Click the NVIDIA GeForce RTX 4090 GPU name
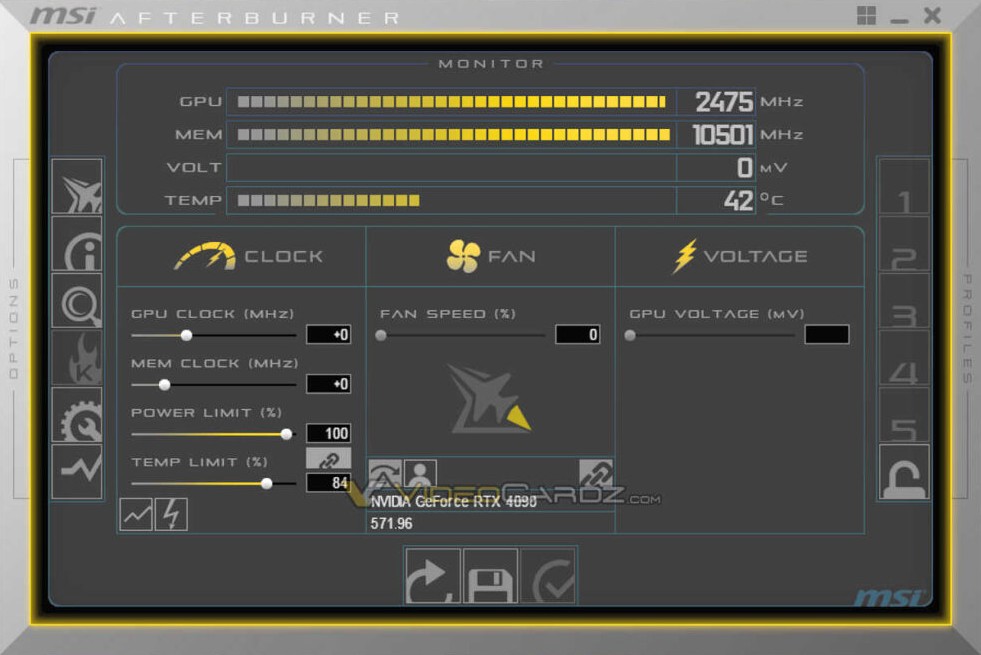Viewport: 981px width, 655px height. [454, 502]
